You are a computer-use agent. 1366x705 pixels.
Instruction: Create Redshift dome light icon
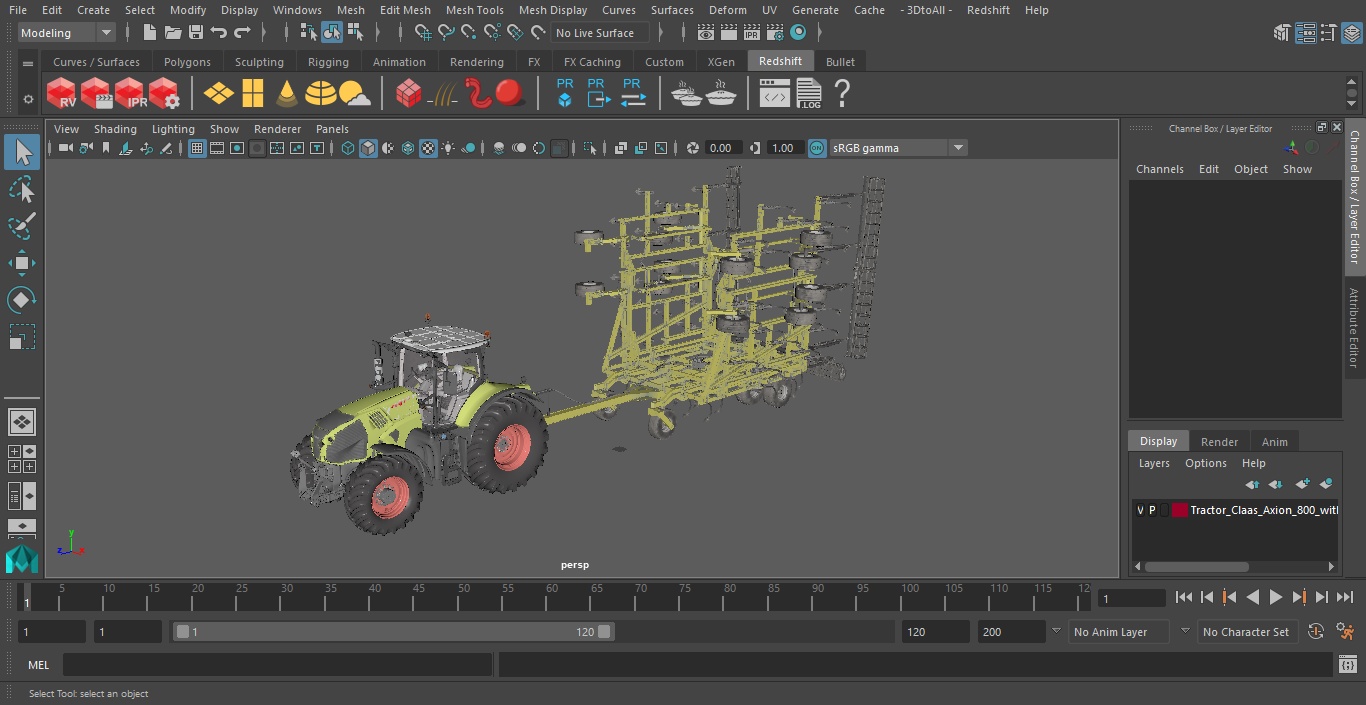tap(321, 94)
